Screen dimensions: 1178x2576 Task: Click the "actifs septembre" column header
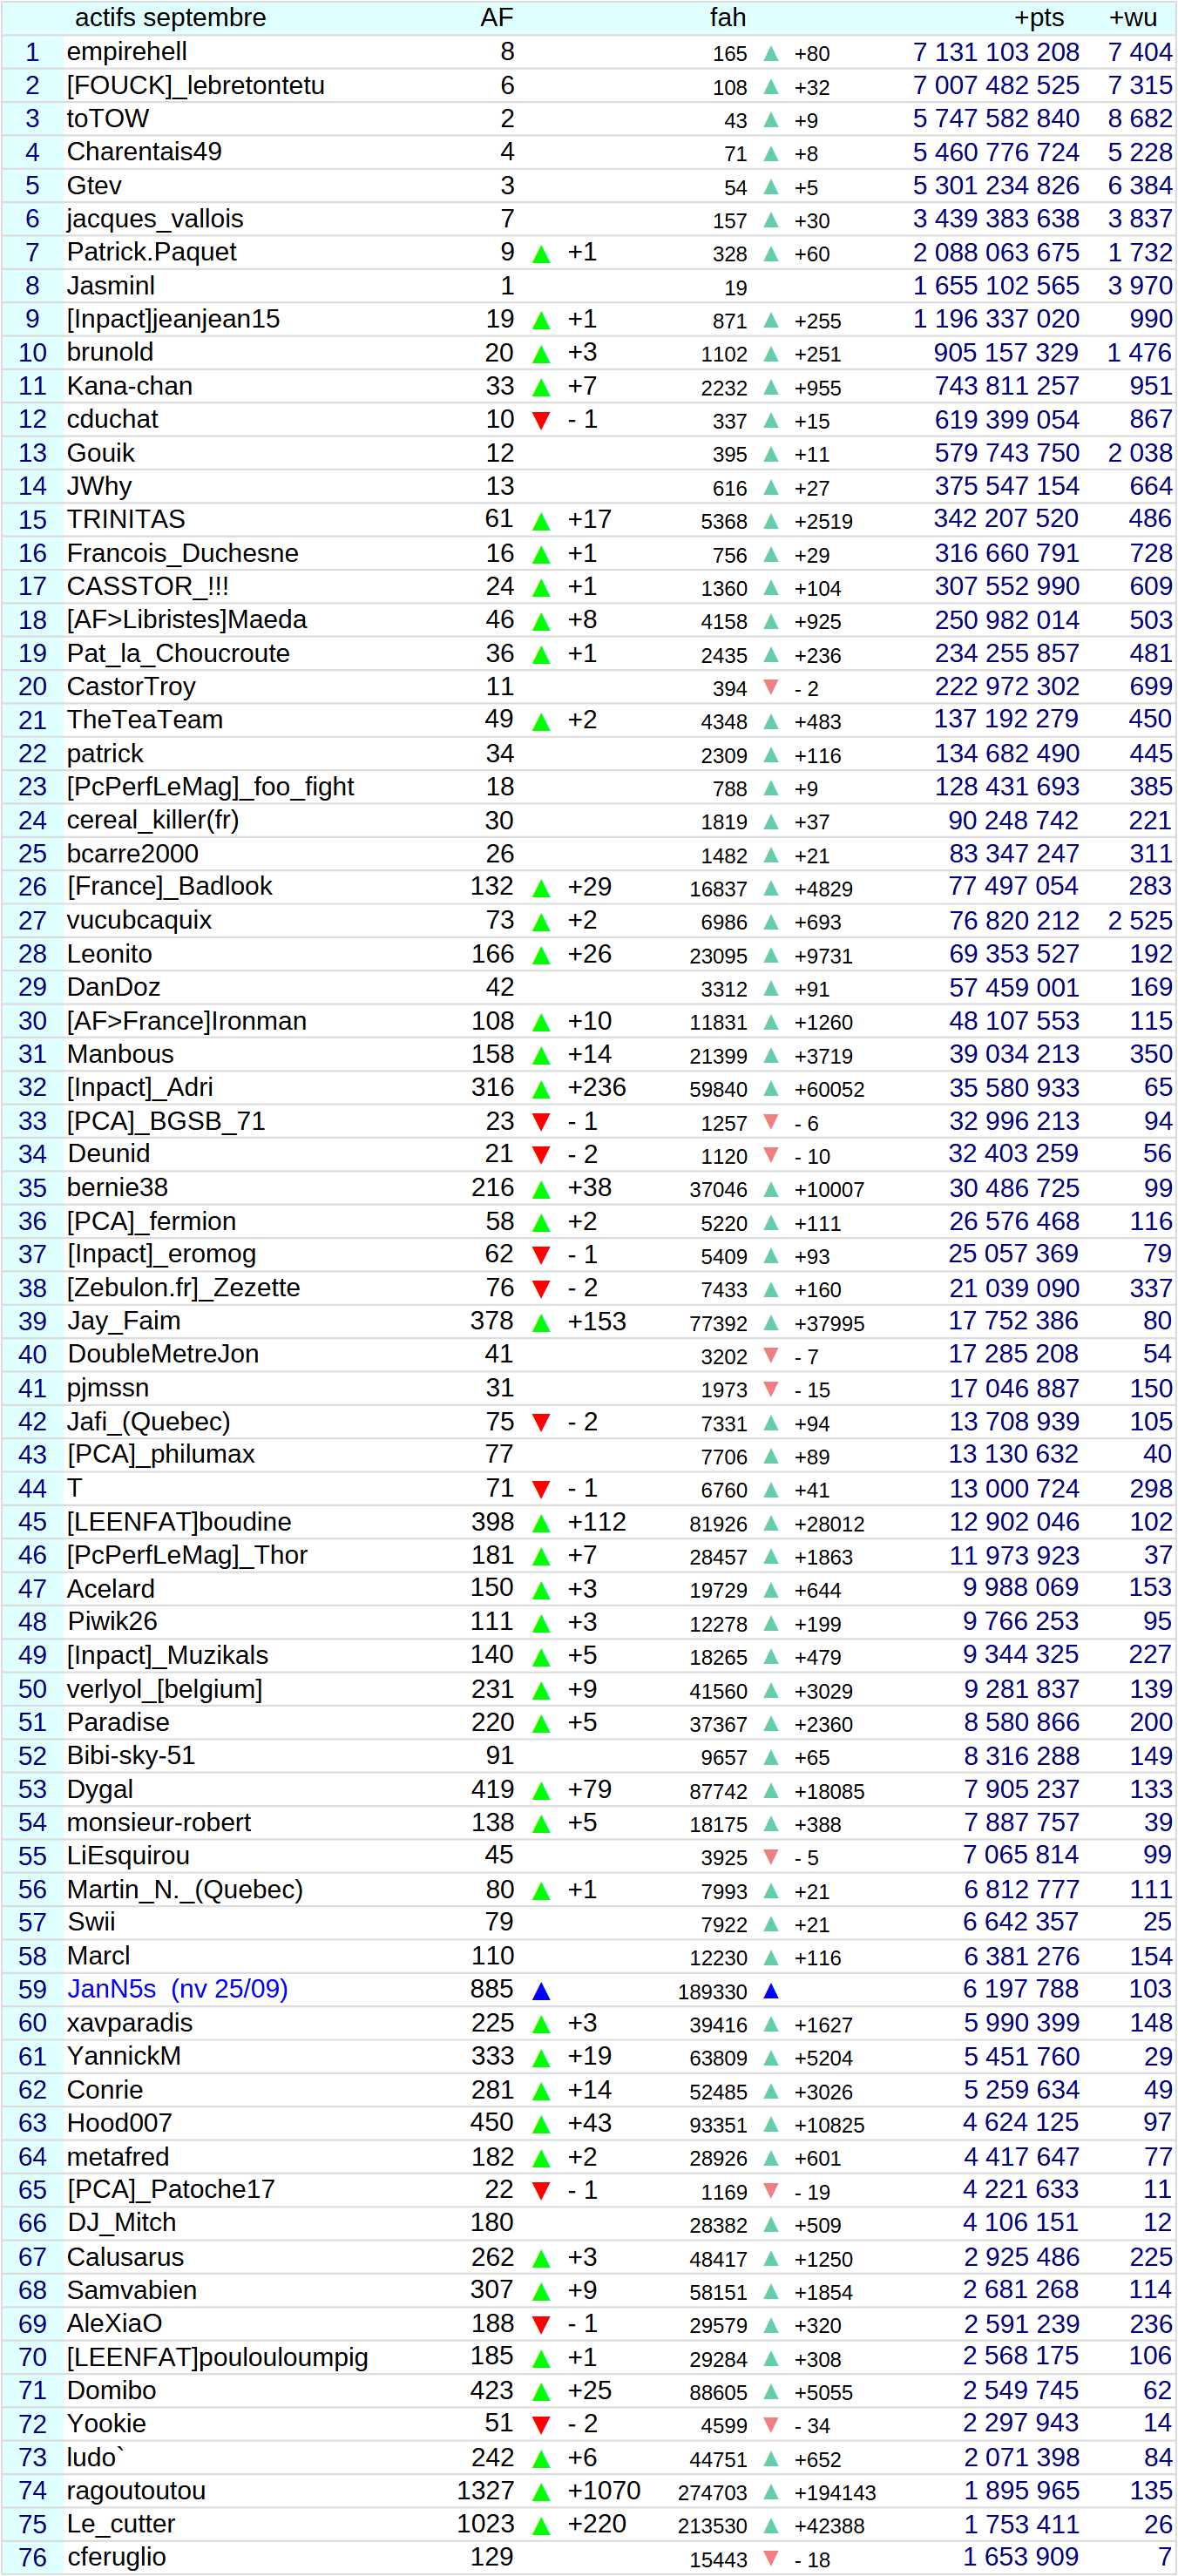click(170, 18)
